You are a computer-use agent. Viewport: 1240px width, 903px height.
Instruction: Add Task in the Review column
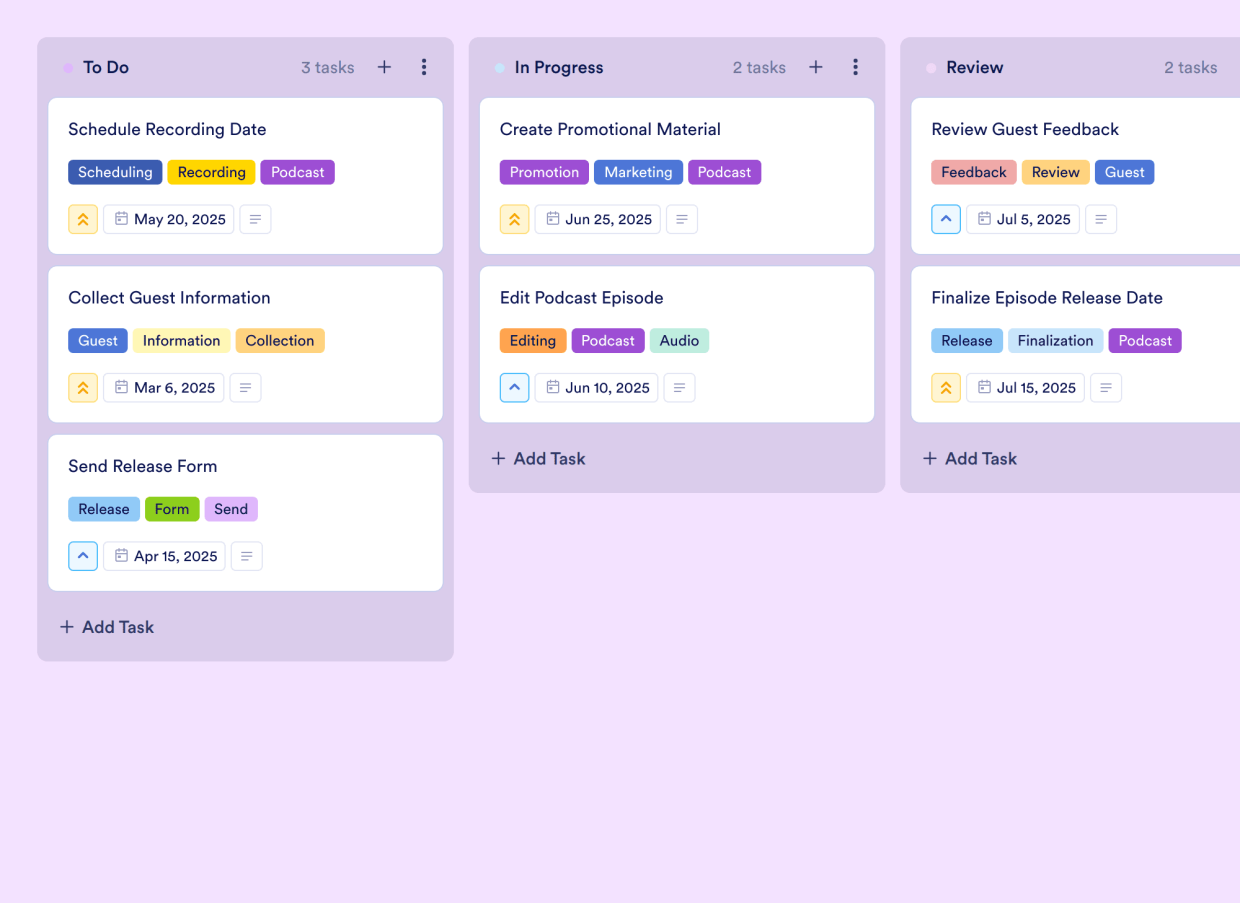point(969,458)
